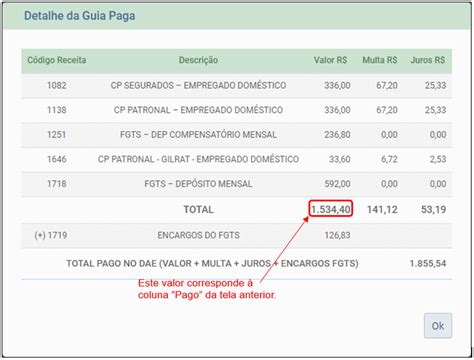Select code 1718 in Código Receita
The image size is (474, 360).
point(57,184)
